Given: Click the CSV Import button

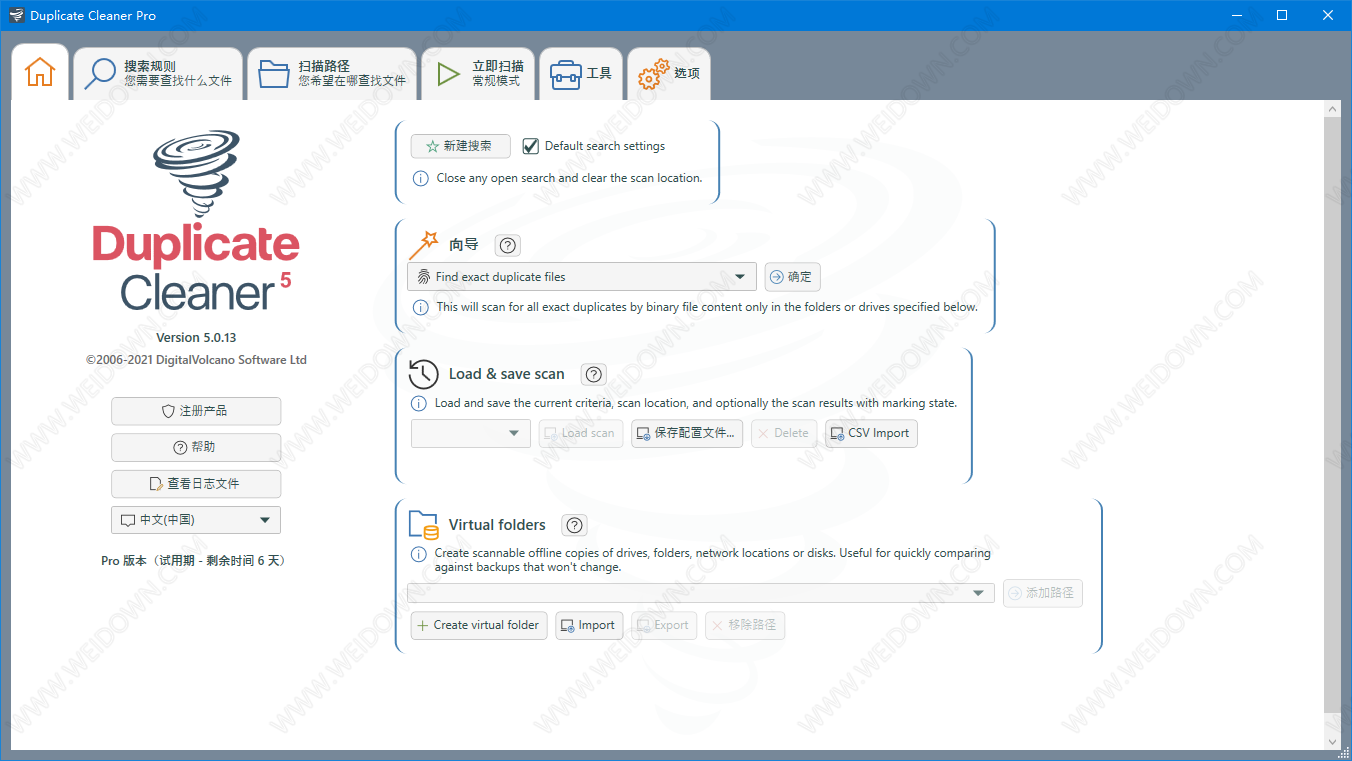Looking at the screenshot, I should click(871, 433).
